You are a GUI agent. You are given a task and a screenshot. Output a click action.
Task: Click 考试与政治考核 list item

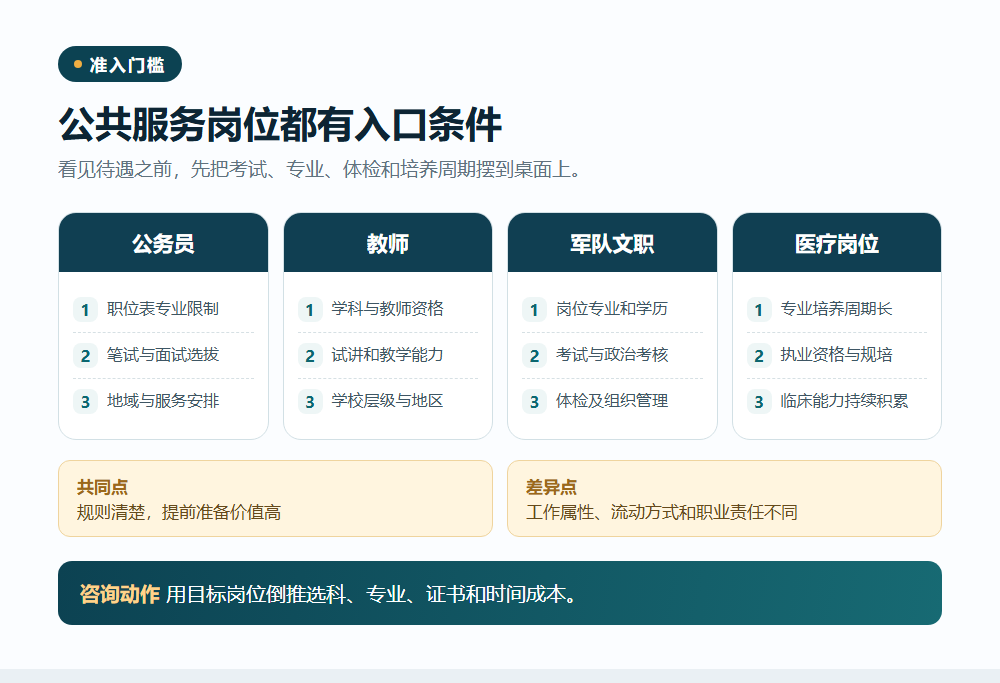[612, 355]
